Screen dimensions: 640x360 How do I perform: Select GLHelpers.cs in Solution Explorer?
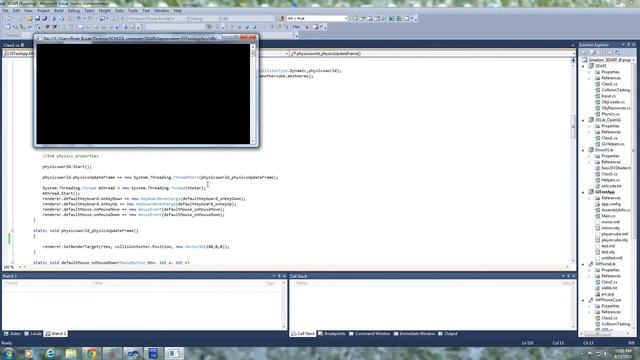(x=613, y=144)
